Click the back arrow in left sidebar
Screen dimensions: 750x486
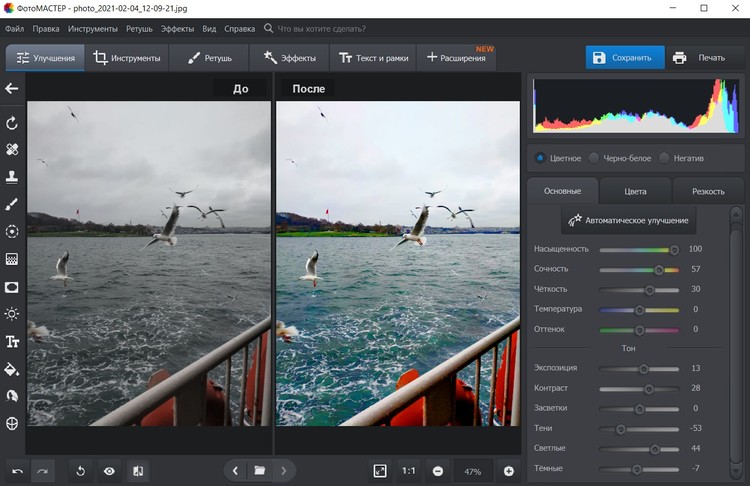tap(12, 89)
